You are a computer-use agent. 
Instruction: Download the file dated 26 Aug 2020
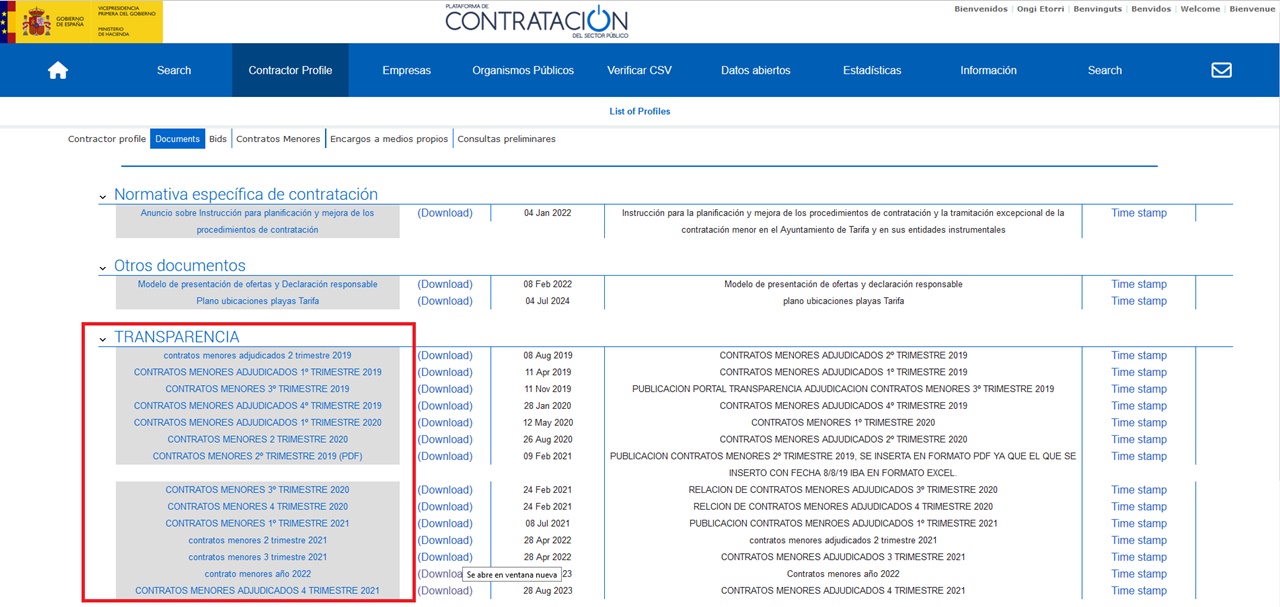[445, 439]
